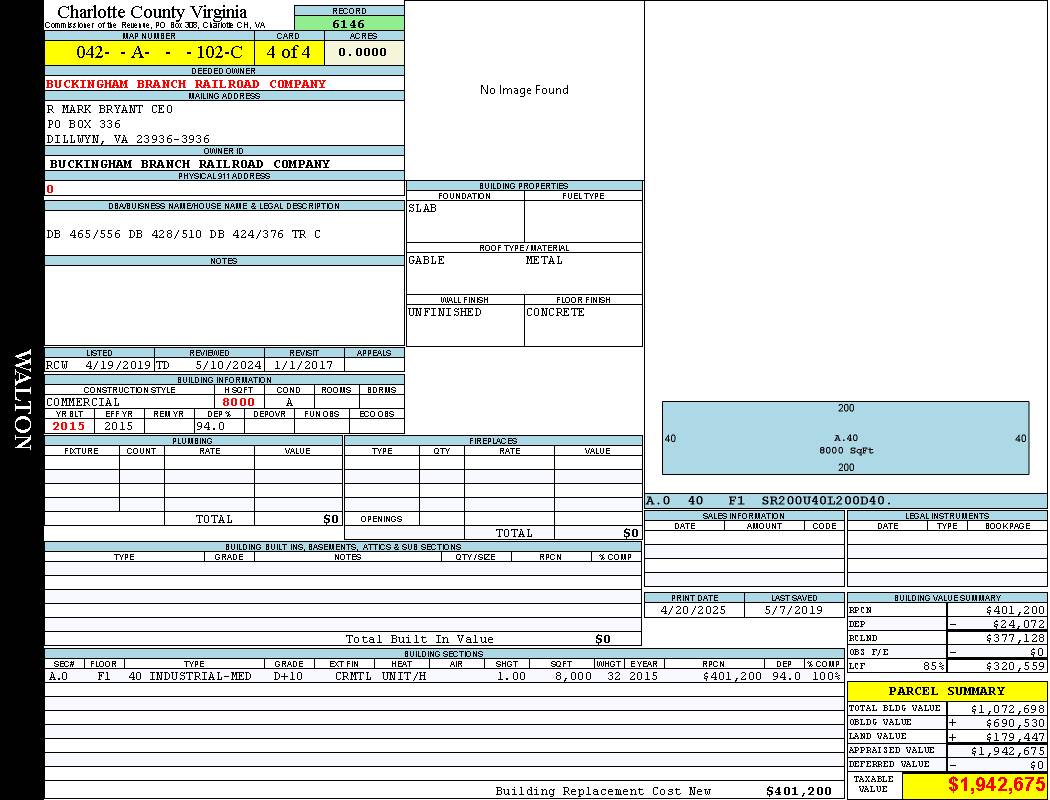Click the "4 of 4" card indicator
Image resolution: width=1050 pixels, height=800 pixels.
(289, 52)
